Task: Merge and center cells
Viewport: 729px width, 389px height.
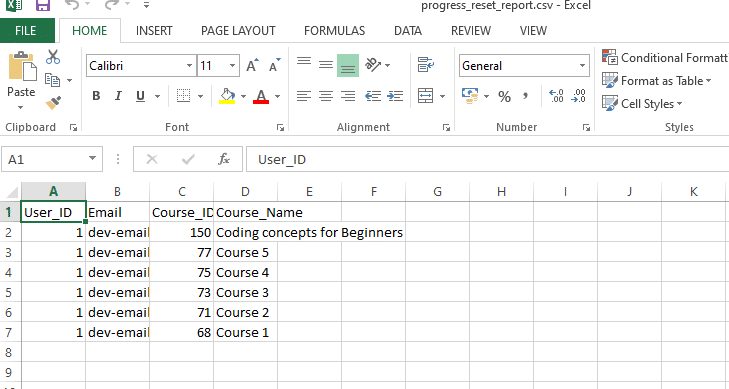Action: coord(425,96)
